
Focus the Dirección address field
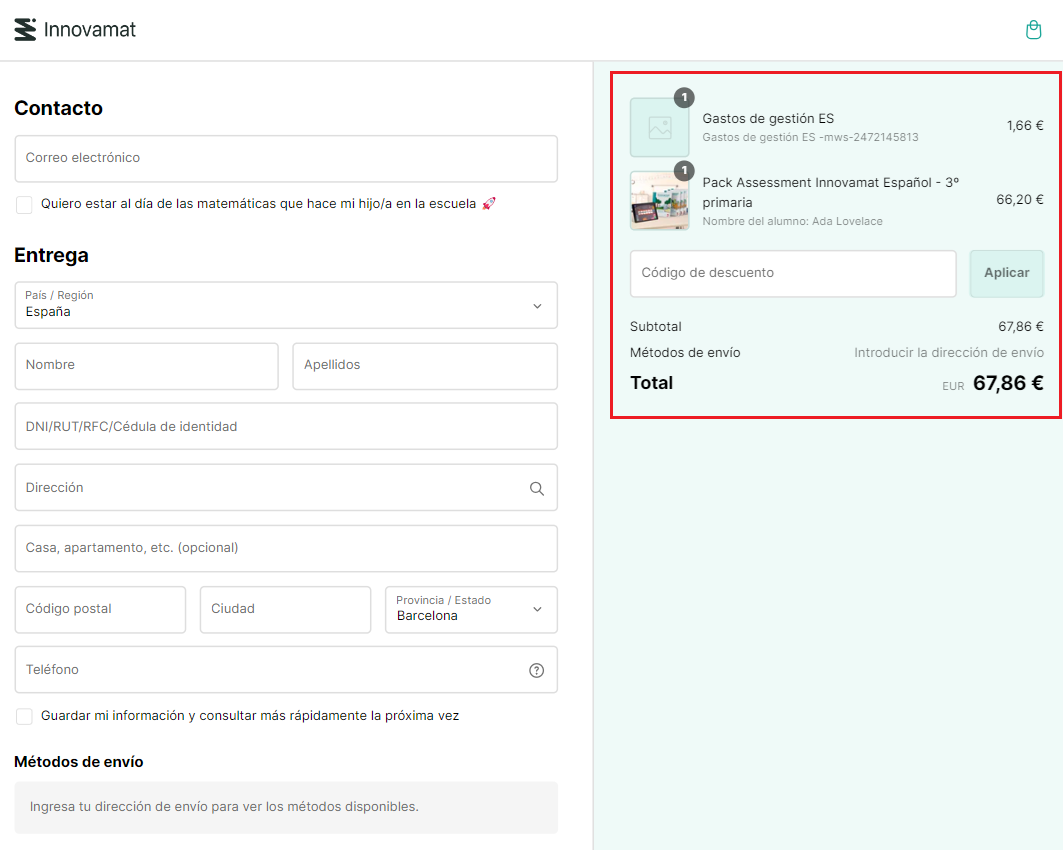tap(286, 487)
